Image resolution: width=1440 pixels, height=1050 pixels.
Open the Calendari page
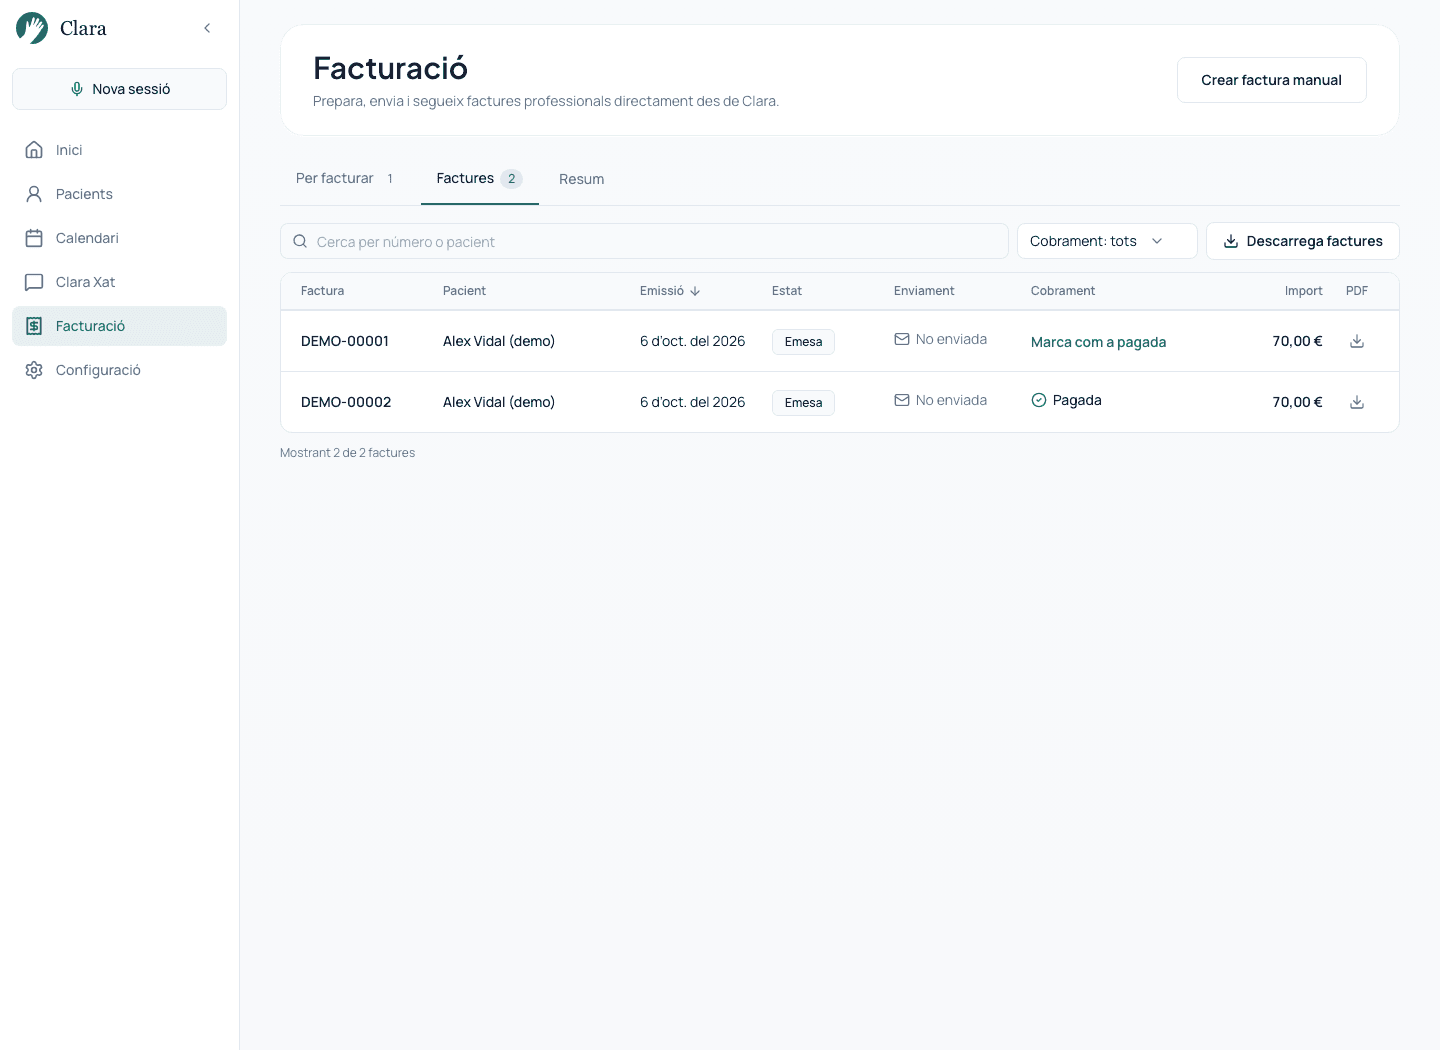click(119, 238)
